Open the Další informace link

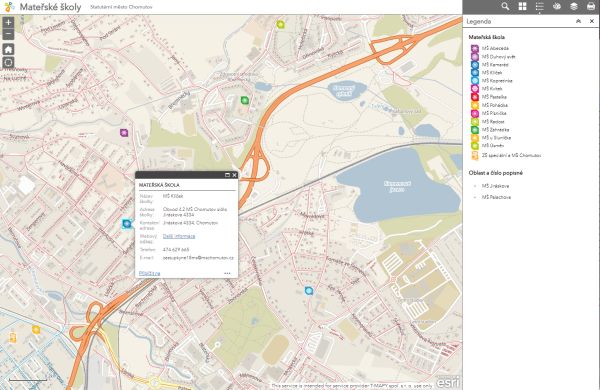click(179, 236)
